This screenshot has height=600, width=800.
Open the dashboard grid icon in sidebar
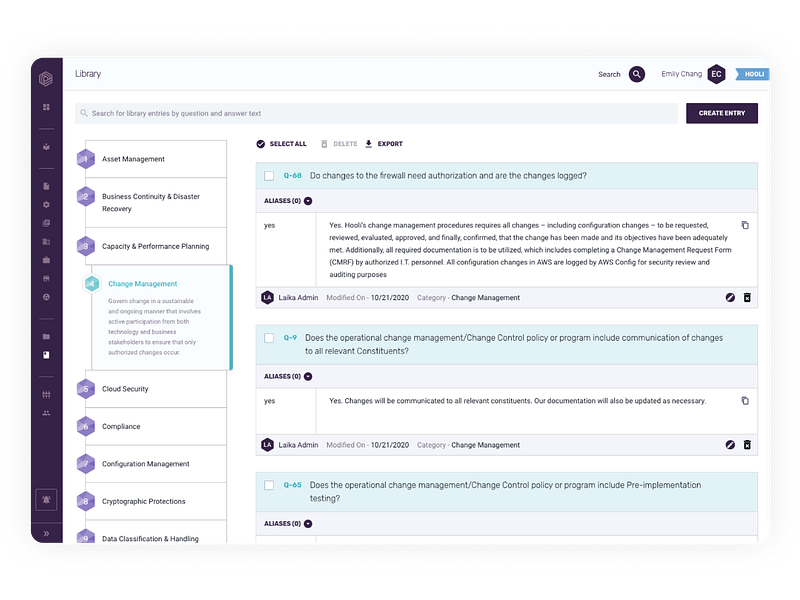[46, 107]
